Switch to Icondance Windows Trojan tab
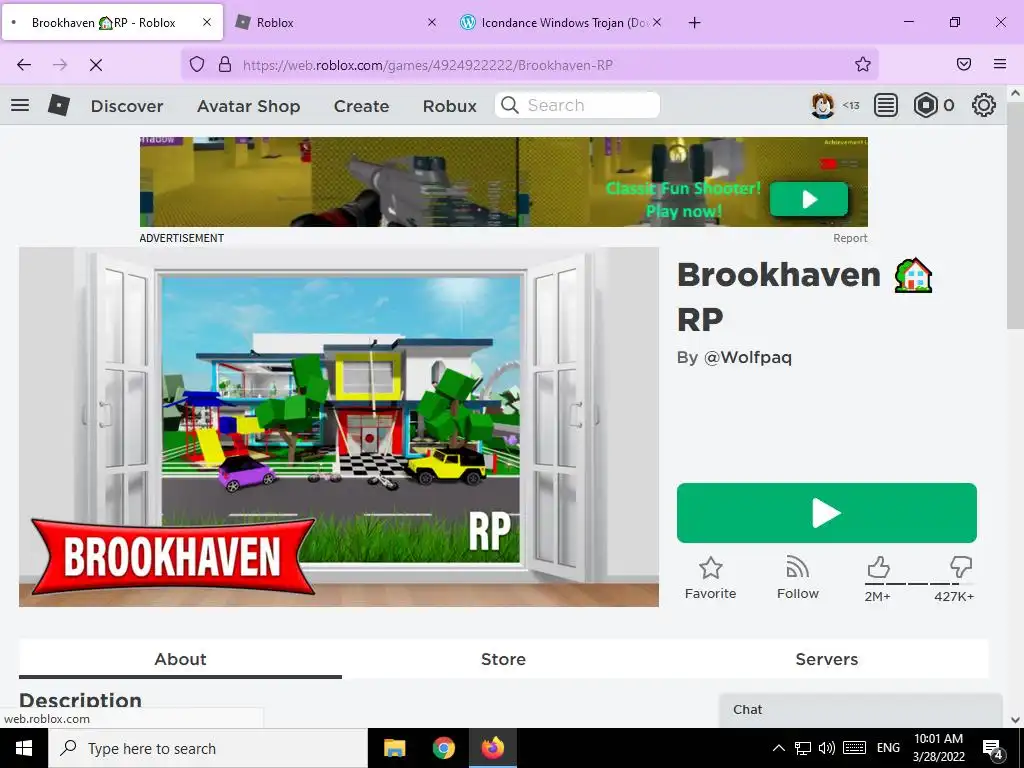Viewport: 1024px width, 768px height. point(564,22)
